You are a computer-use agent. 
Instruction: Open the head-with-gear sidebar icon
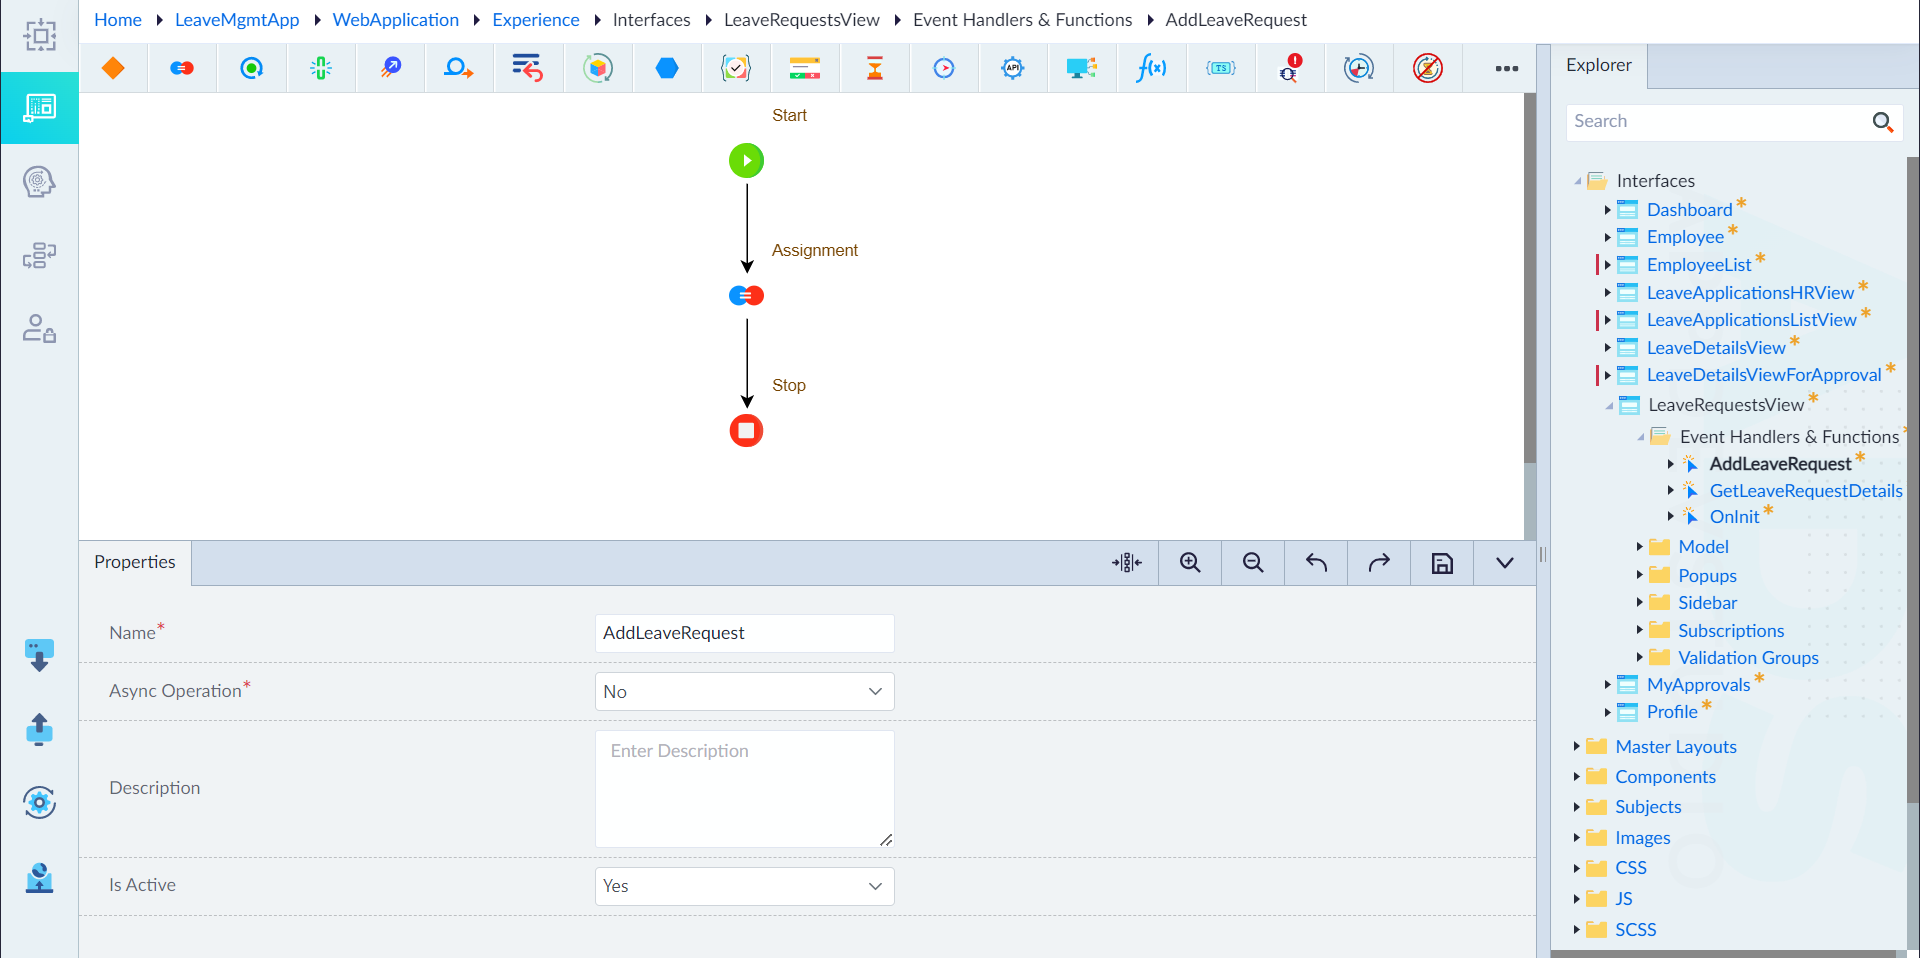pos(39,182)
